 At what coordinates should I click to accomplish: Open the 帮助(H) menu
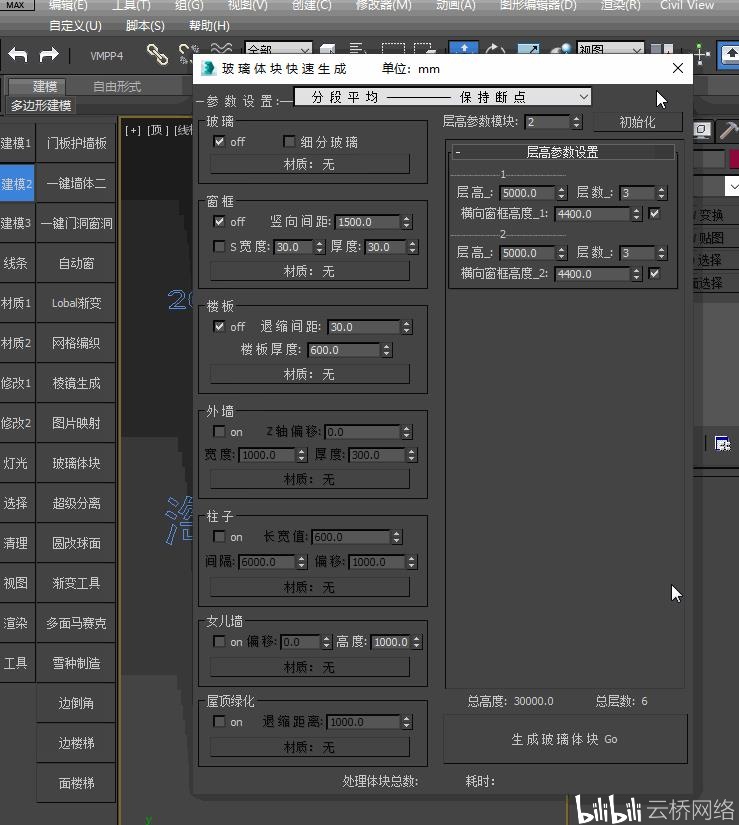(x=209, y=26)
